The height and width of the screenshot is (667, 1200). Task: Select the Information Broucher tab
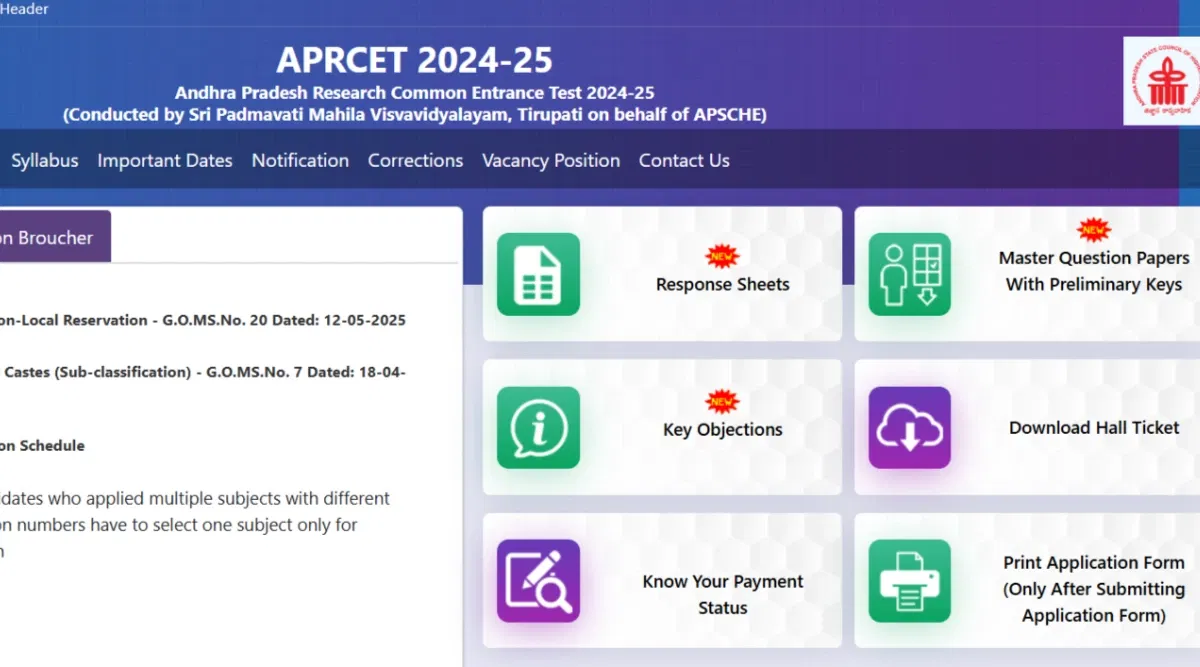[x=50, y=238]
